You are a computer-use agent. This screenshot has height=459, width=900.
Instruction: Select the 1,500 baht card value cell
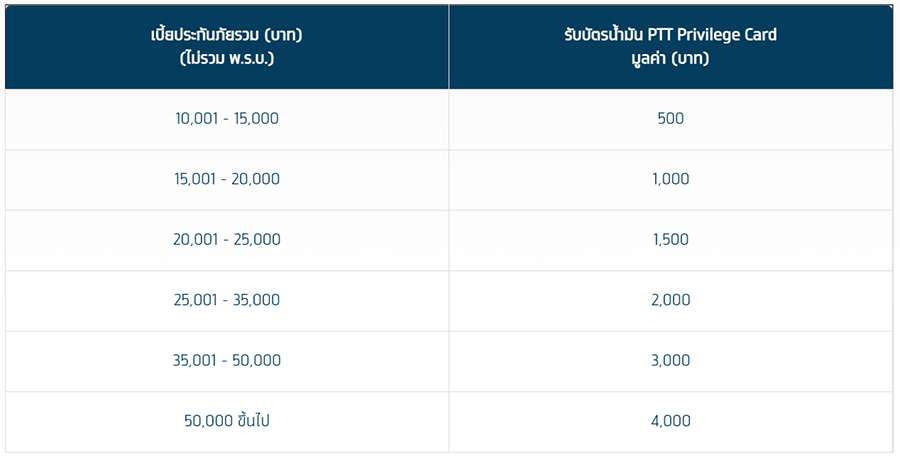click(x=671, y=240)
